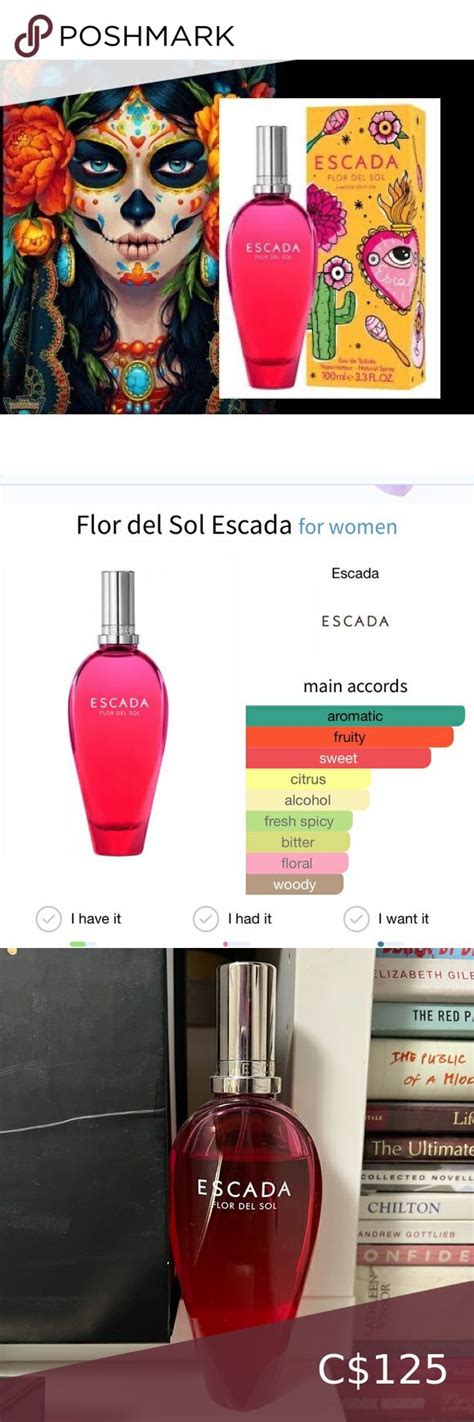Select the citrus accord bar

[x=308, y=779]
